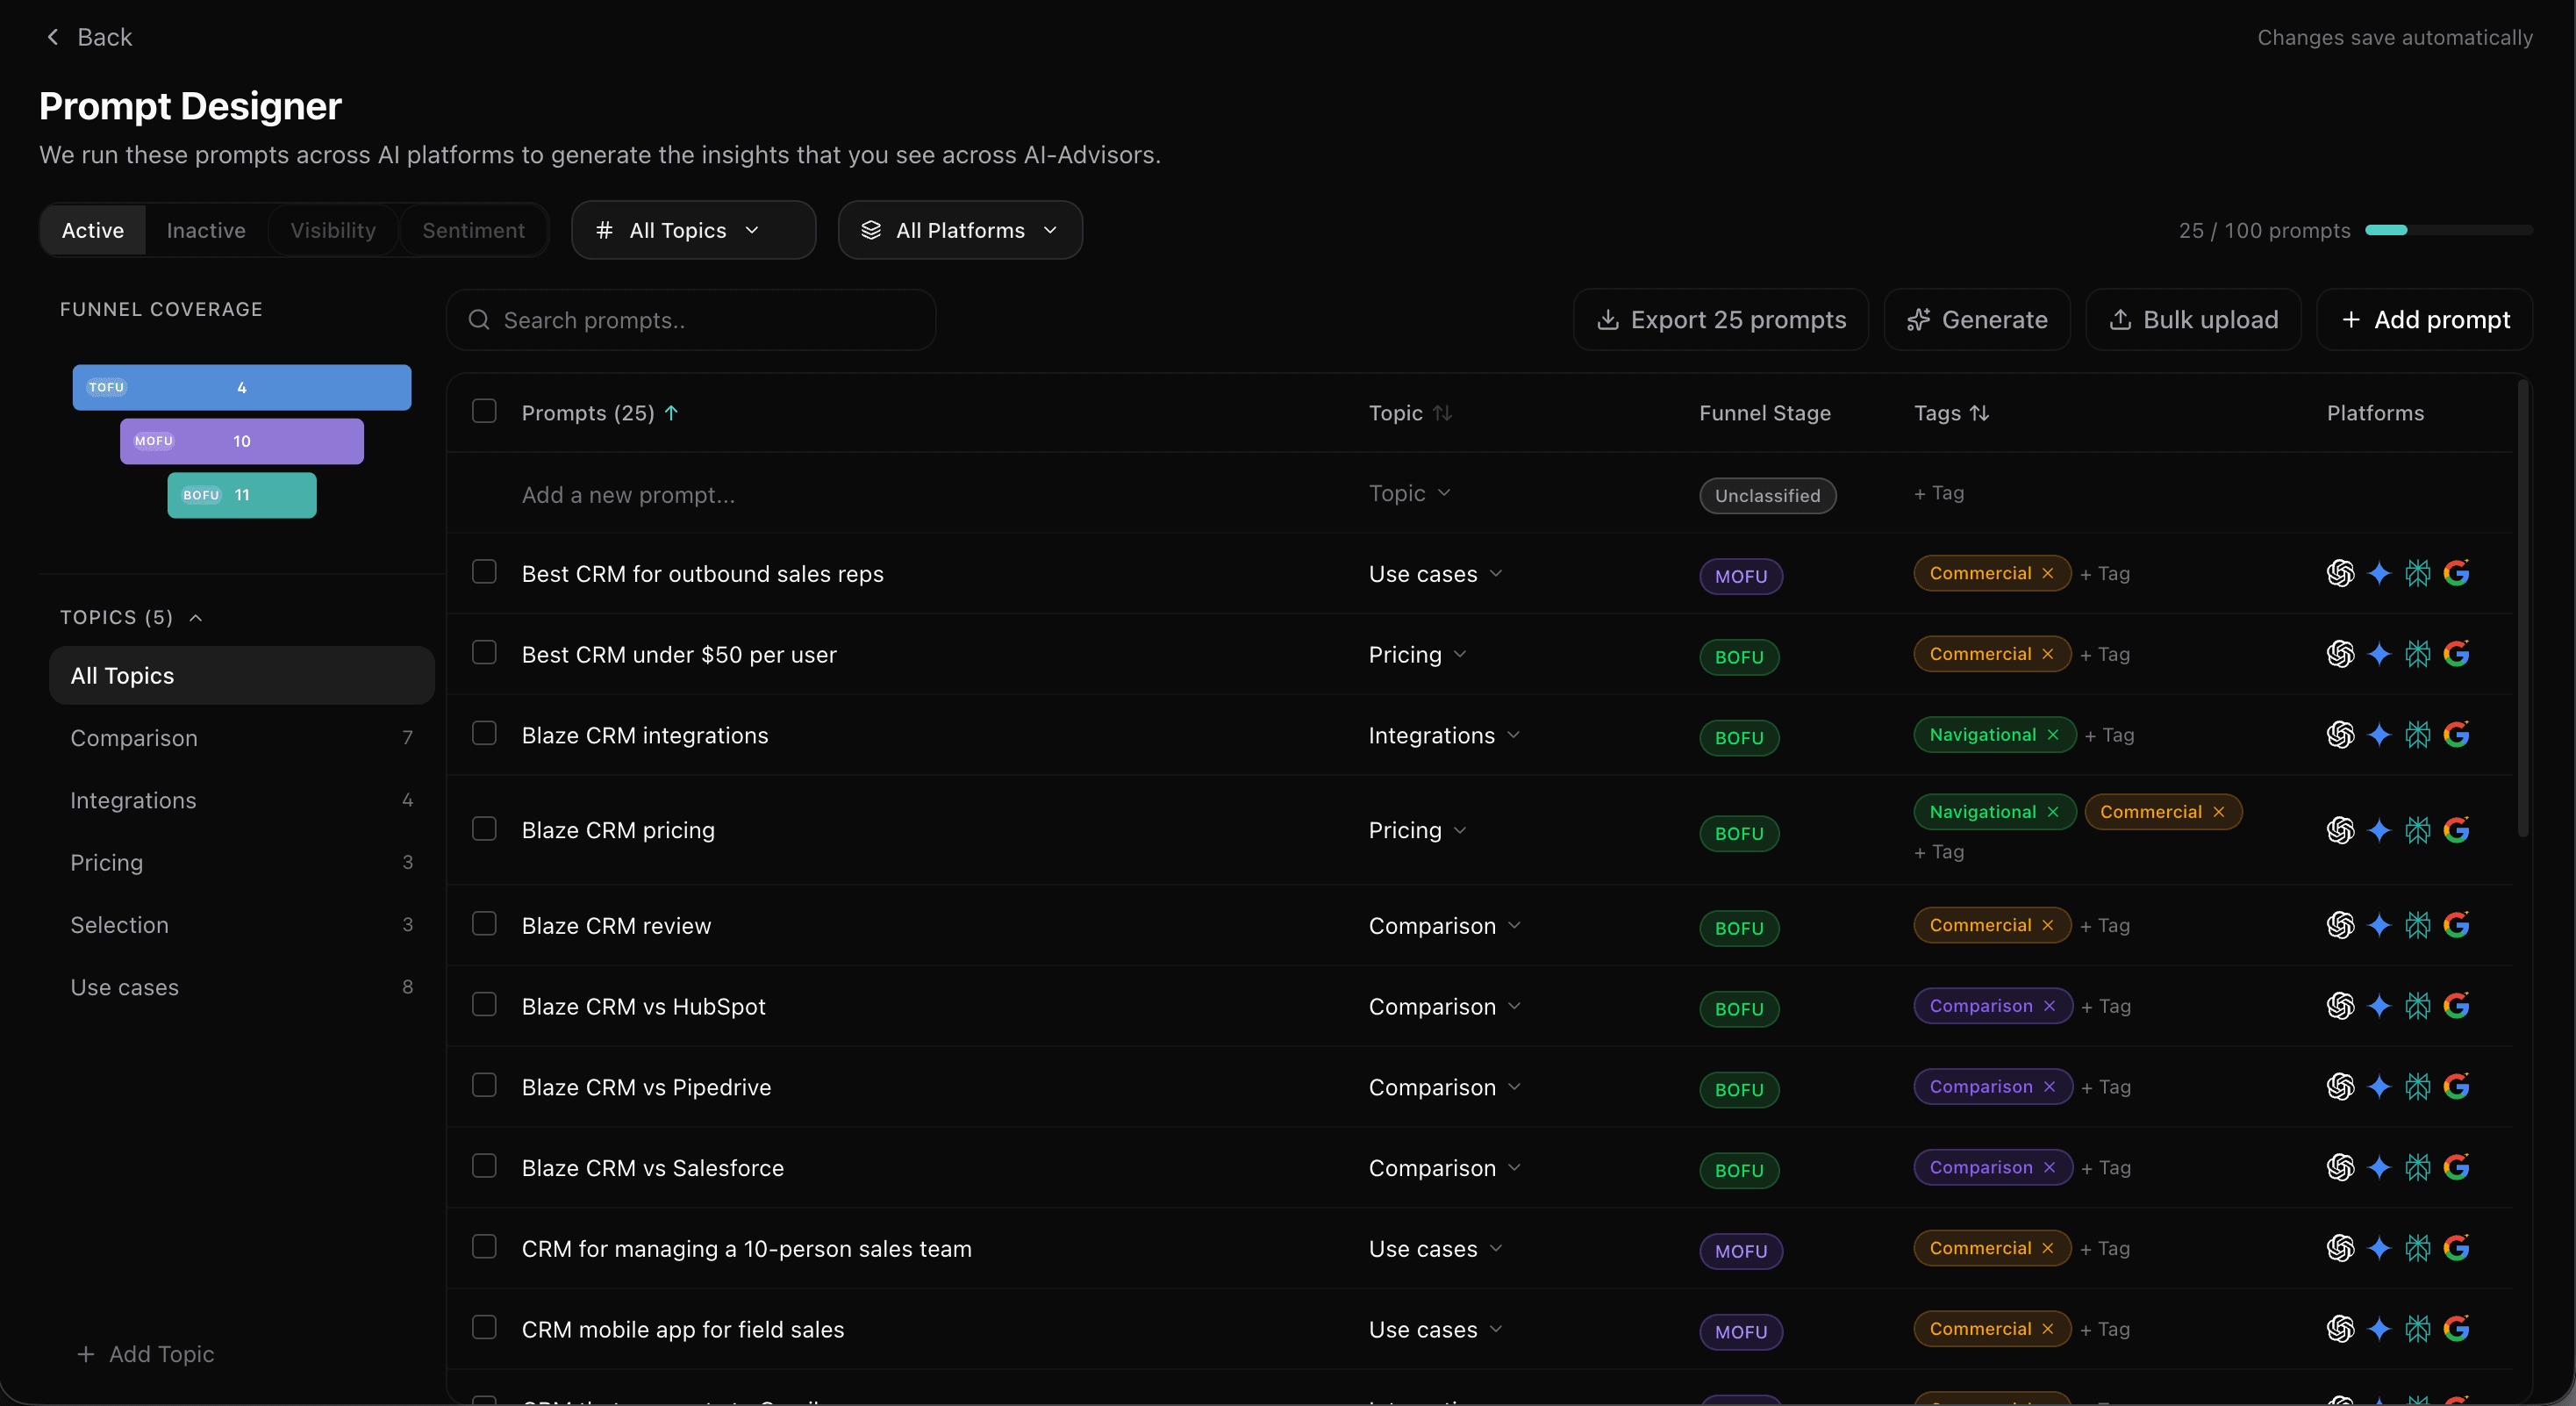Click the Perplexity icon in Blaze CRM vs Pipedrive row

2417,1087
